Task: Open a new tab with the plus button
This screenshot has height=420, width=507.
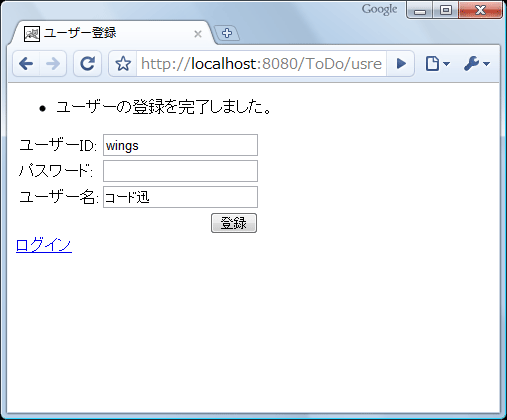Action: [x=227, y=33]
